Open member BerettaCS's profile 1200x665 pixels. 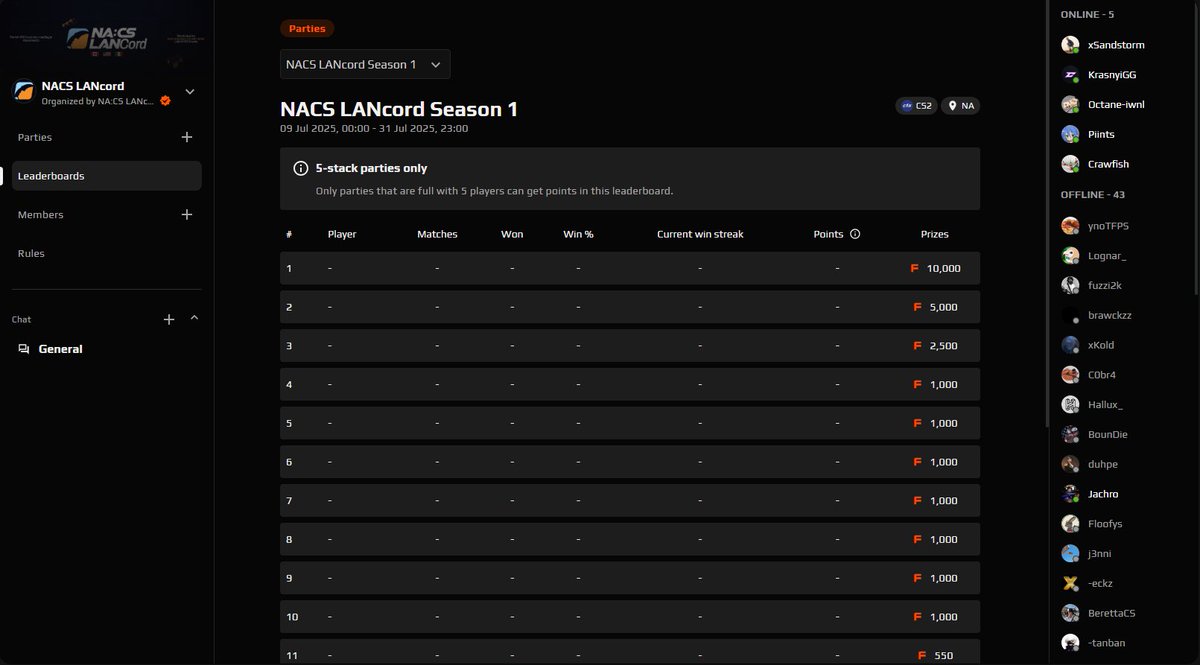1112,613
